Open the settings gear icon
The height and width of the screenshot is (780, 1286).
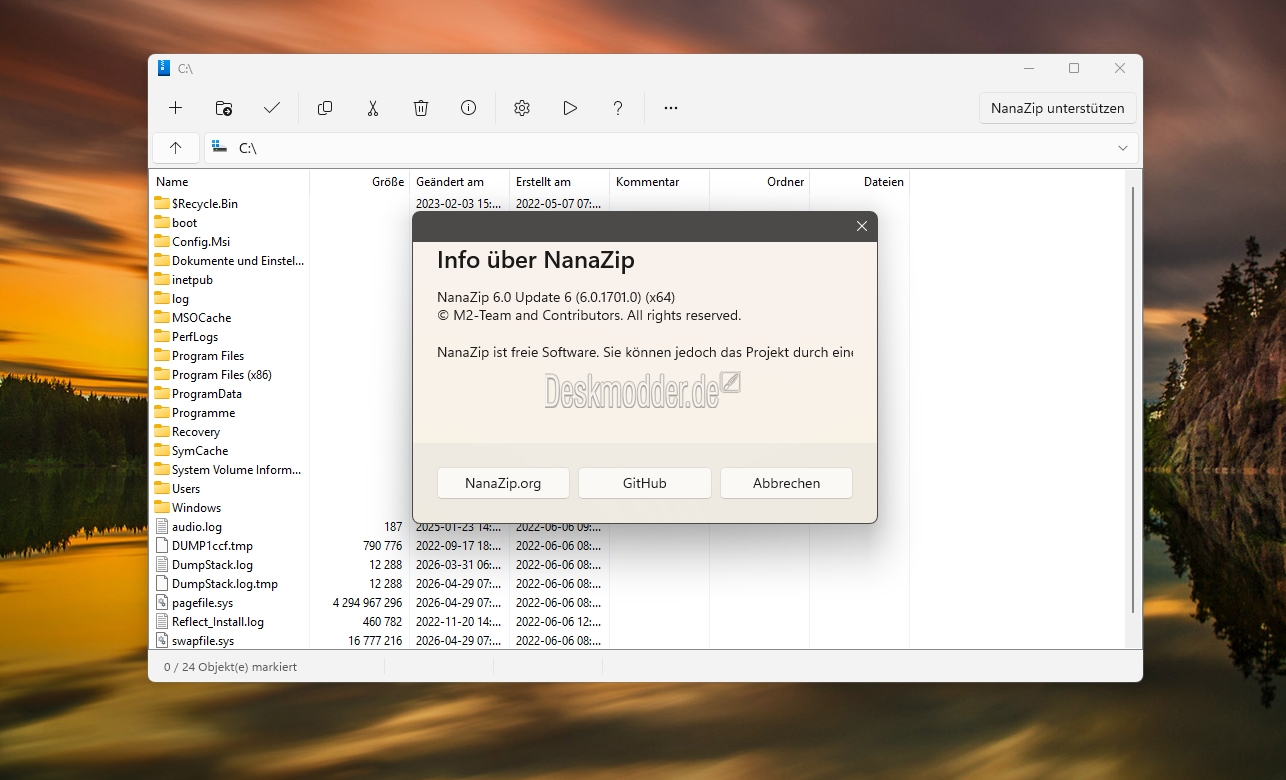522,108
